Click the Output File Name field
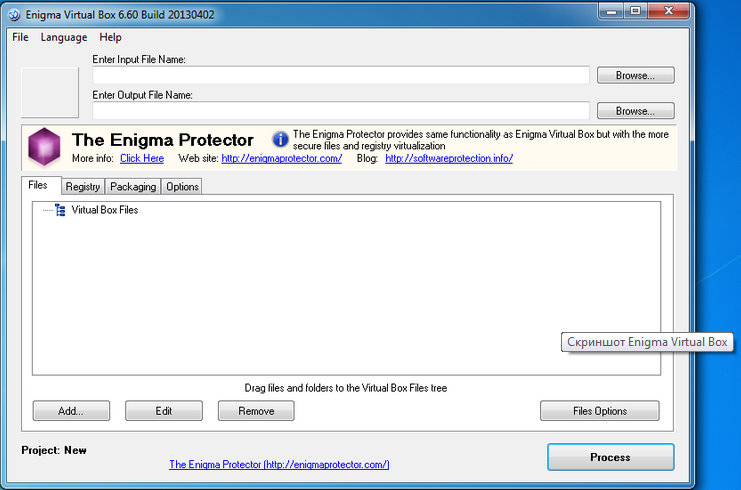741x490 pixels. 341,111
